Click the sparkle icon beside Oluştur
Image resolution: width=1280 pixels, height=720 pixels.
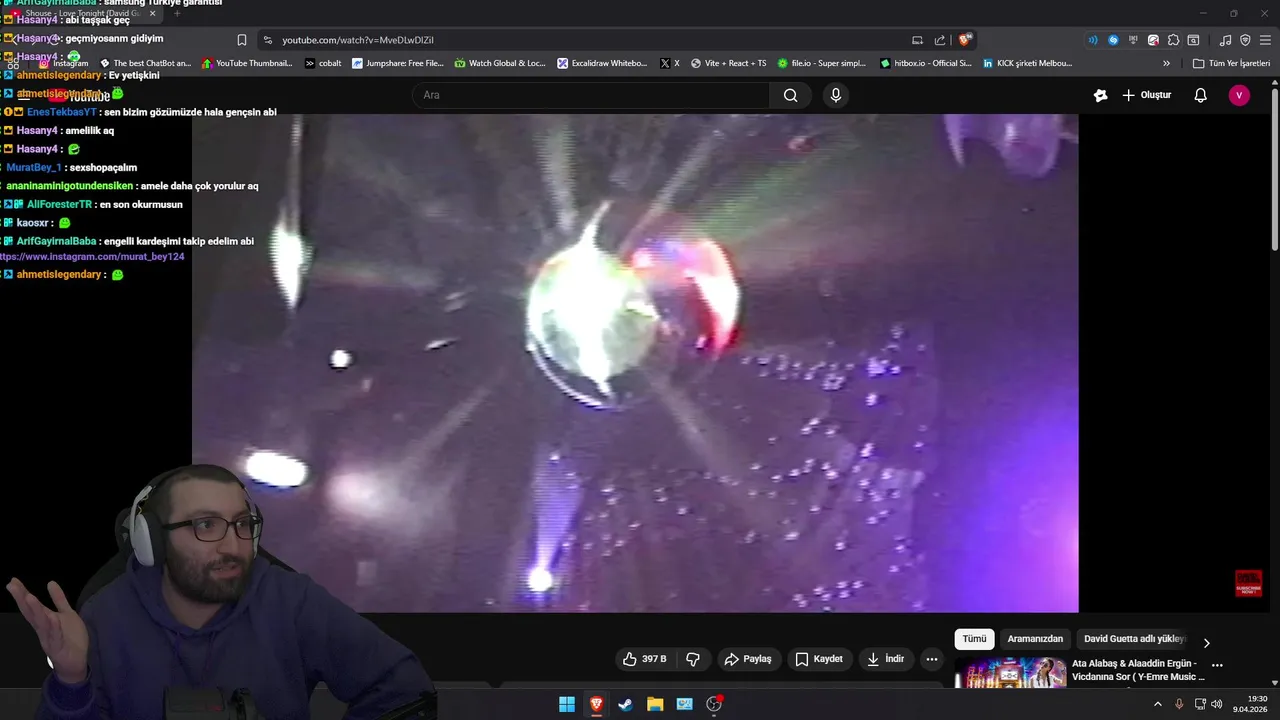click(x=1100, y=95)
